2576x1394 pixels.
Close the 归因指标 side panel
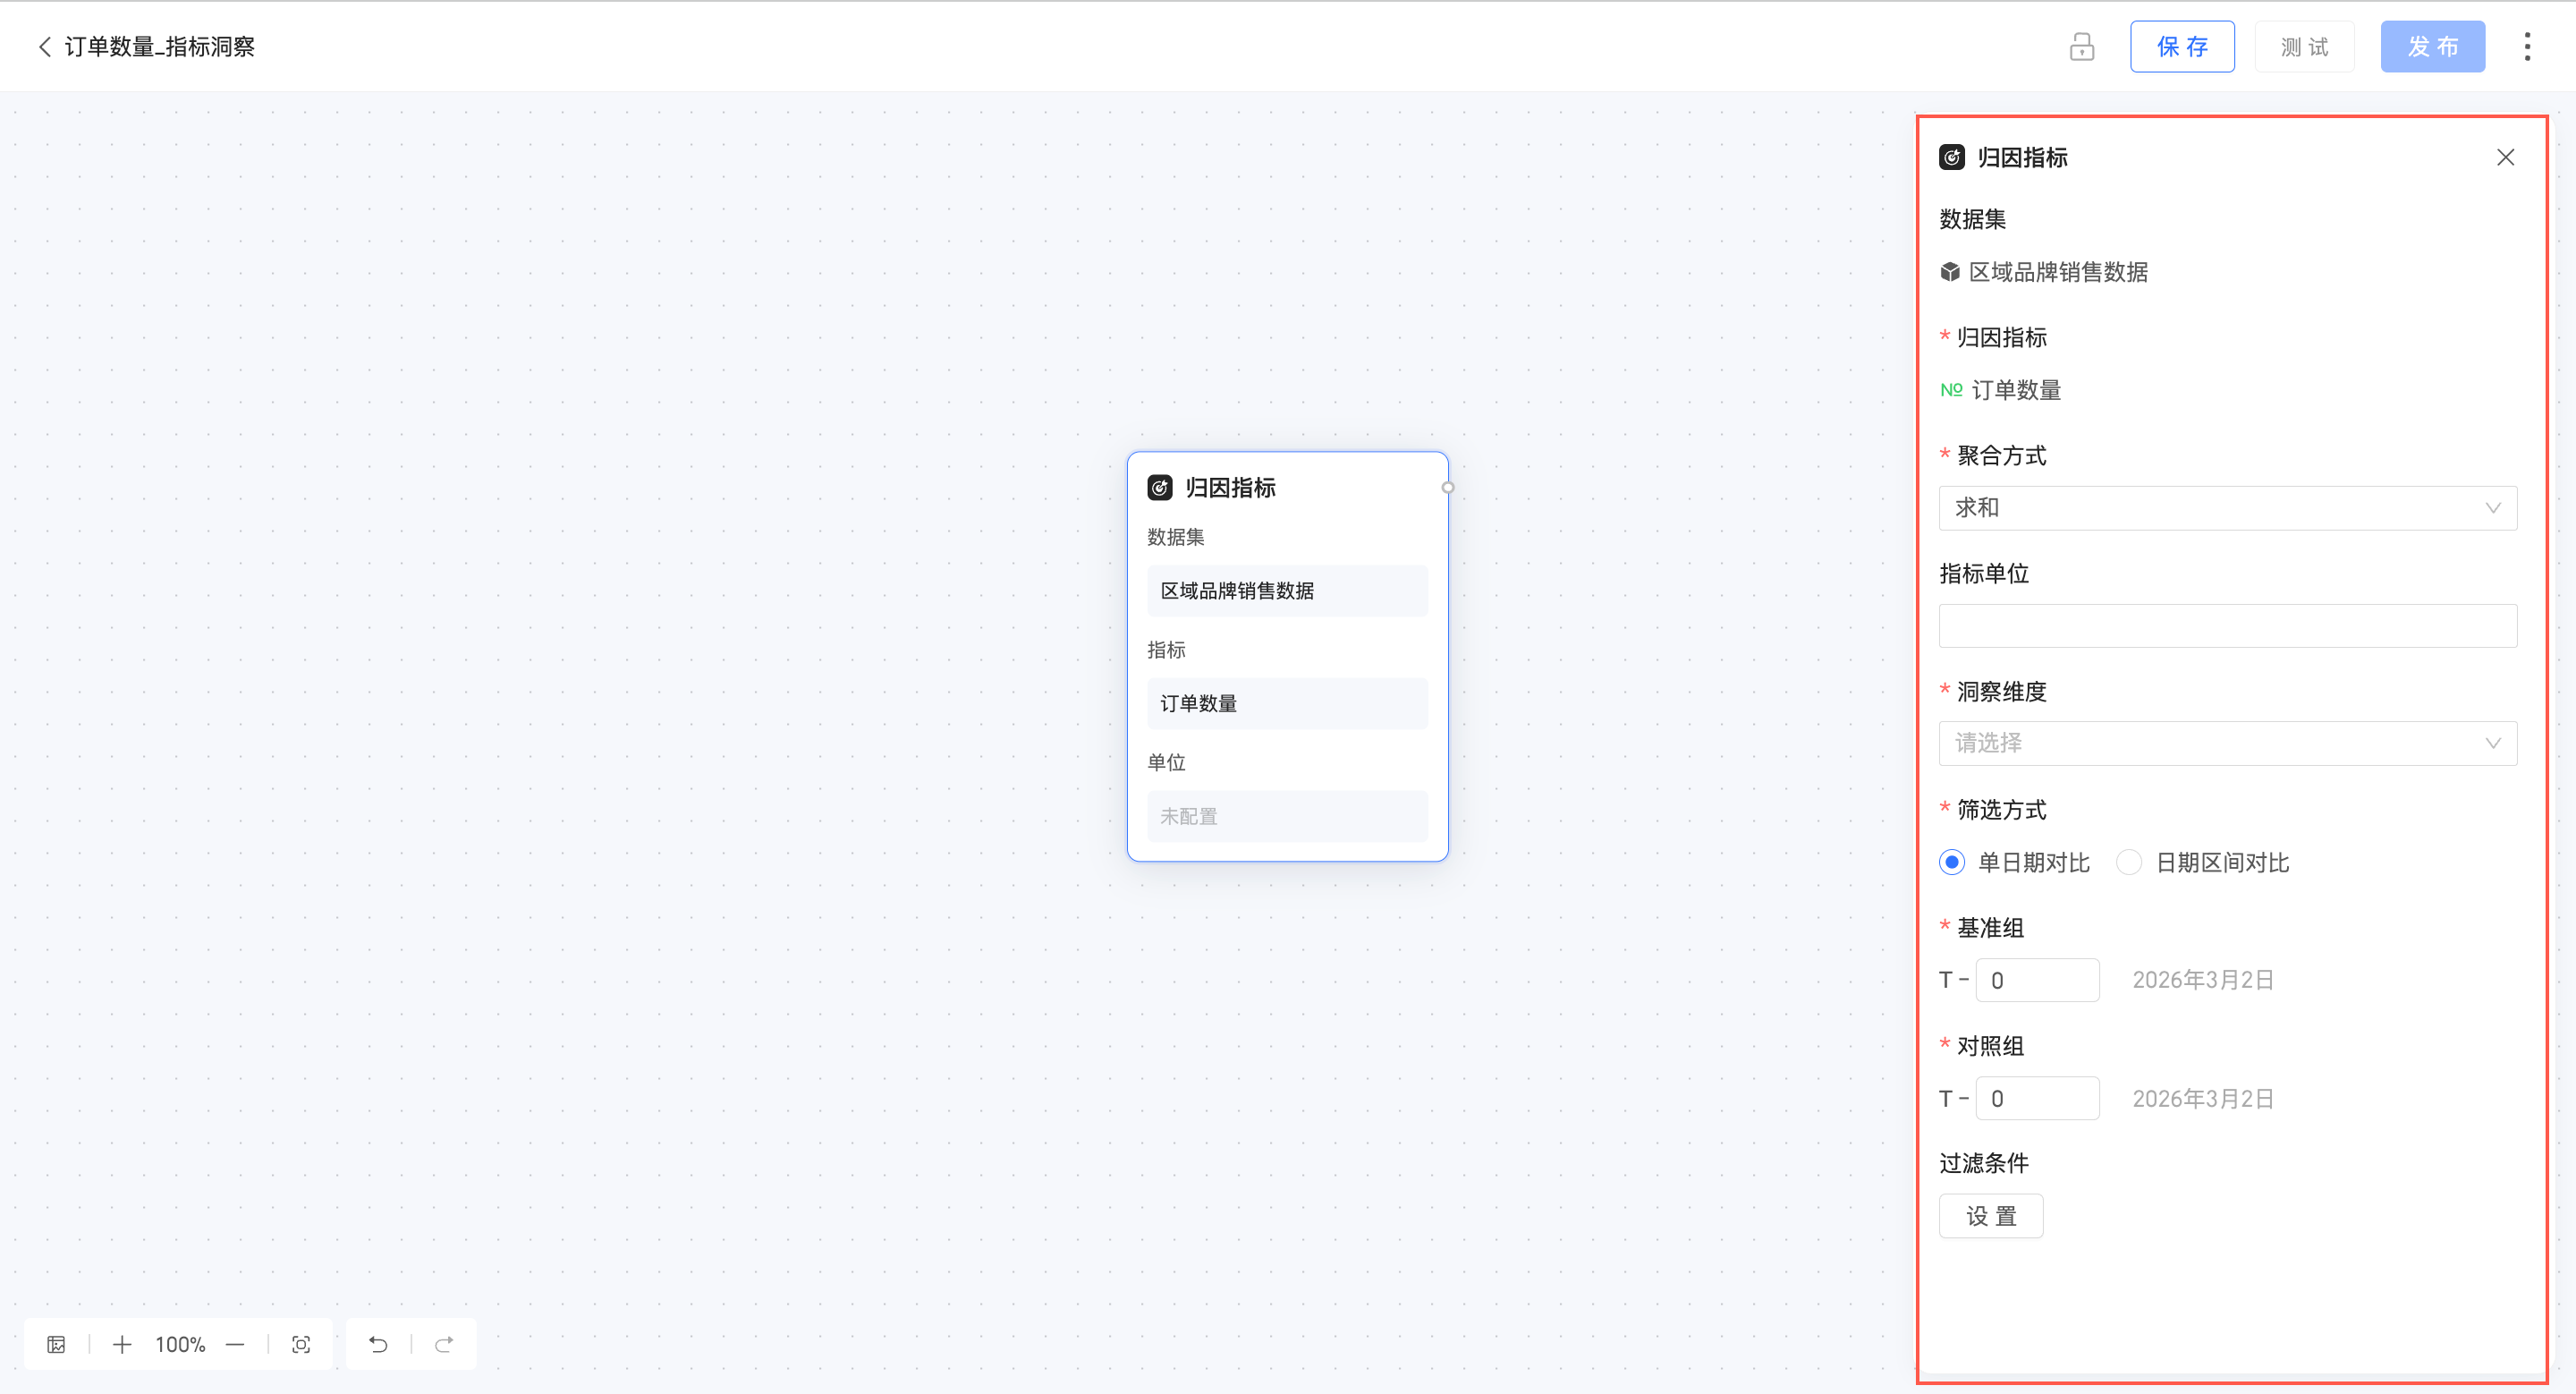pos(2505,158)
